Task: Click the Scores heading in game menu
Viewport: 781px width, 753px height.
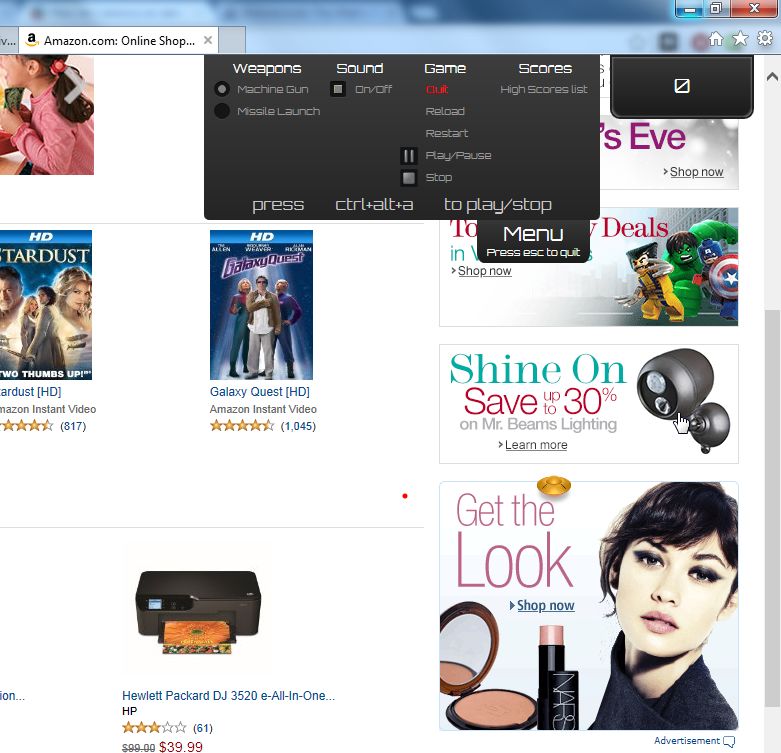Action: click(545, 68)
